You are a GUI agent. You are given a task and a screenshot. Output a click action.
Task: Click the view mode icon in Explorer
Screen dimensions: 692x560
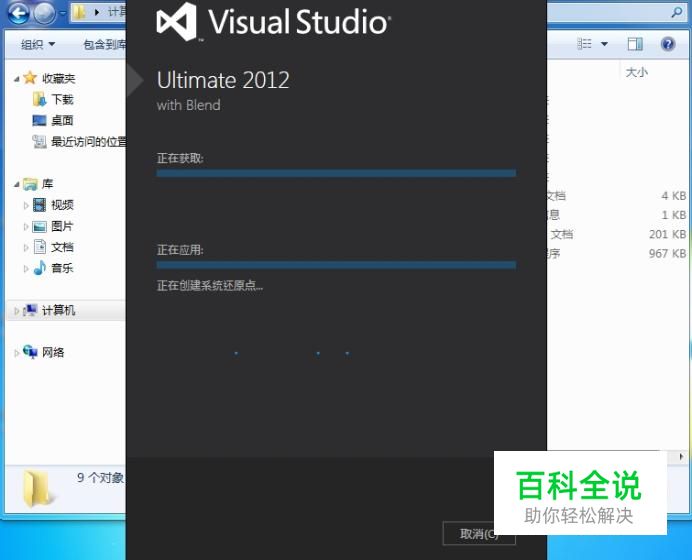coord(584,44)
